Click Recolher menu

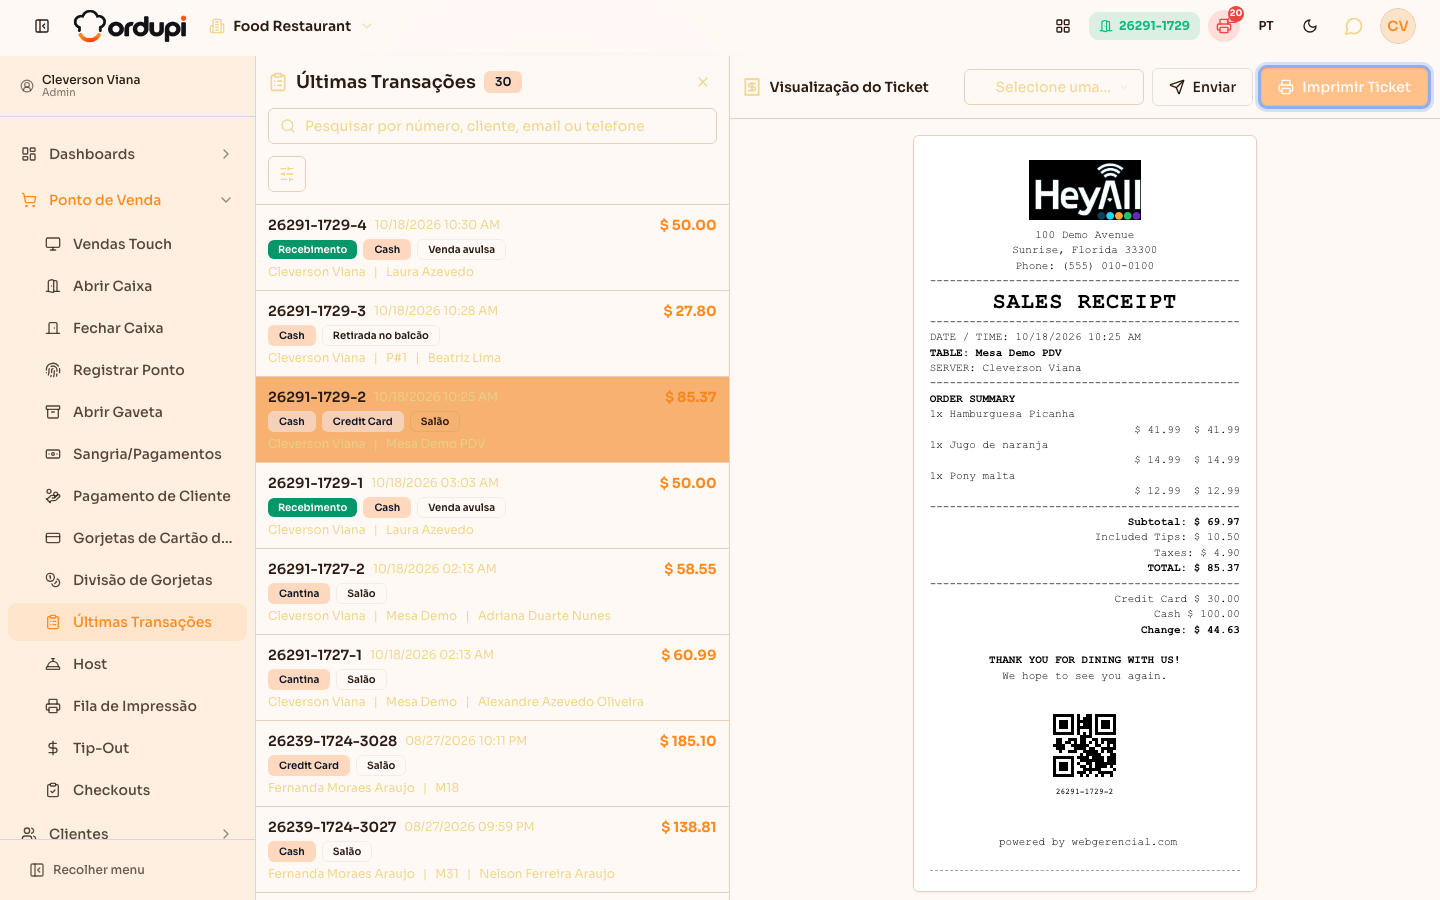click(x=88, y=870)
